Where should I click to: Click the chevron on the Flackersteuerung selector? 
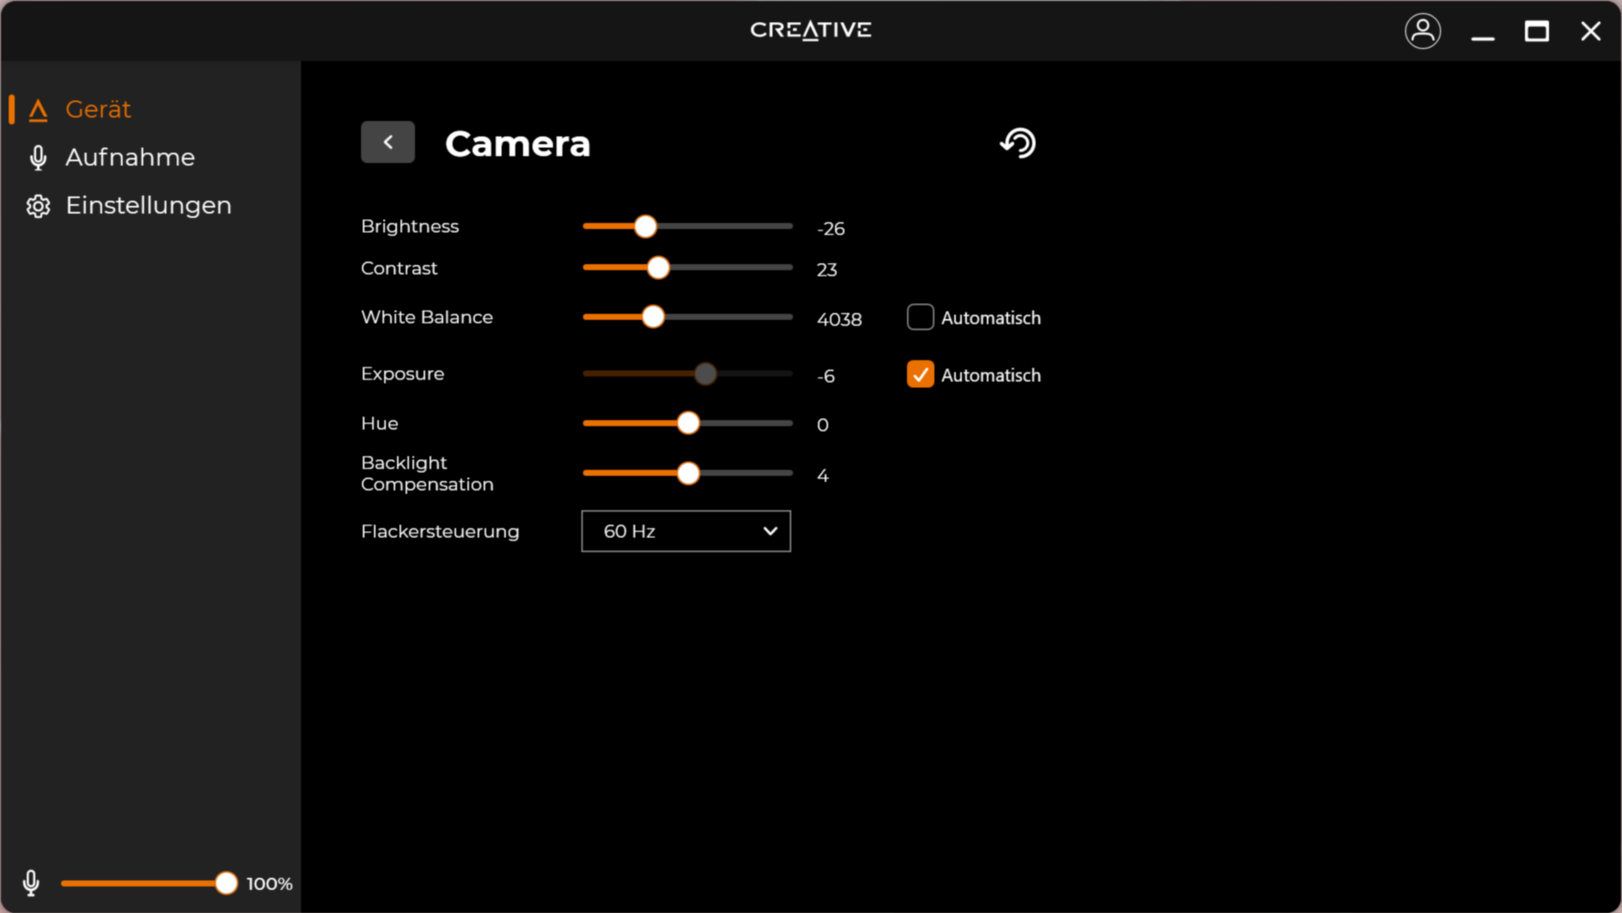[x=769, y=531]
